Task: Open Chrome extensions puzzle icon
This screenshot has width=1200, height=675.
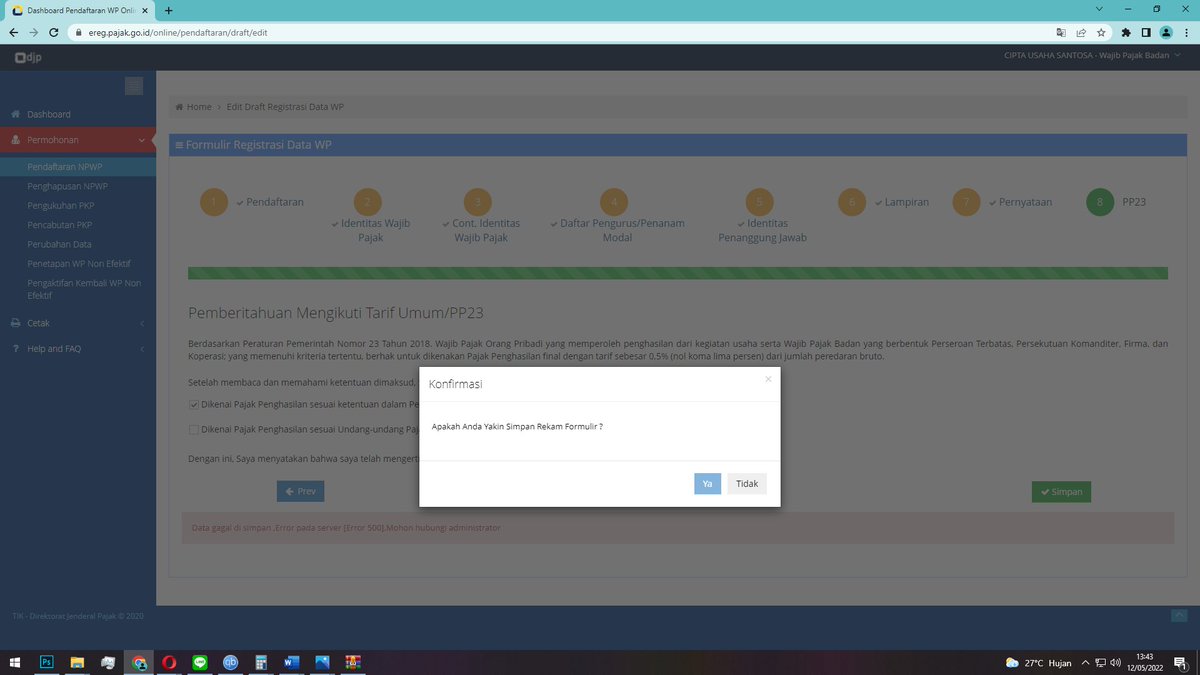Action: (1126, 32)
